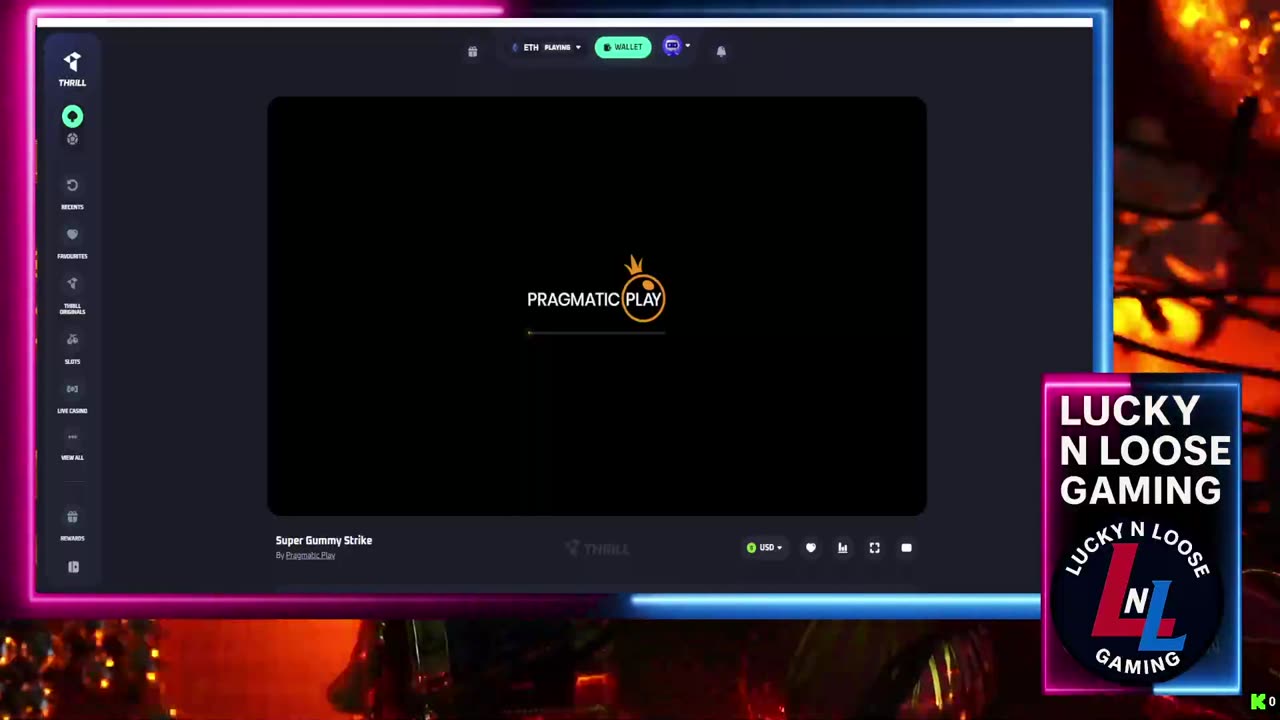1280x720 pixels.
Task: Click the Super Gummy Strike title
Action: click(x=324, y=540)
